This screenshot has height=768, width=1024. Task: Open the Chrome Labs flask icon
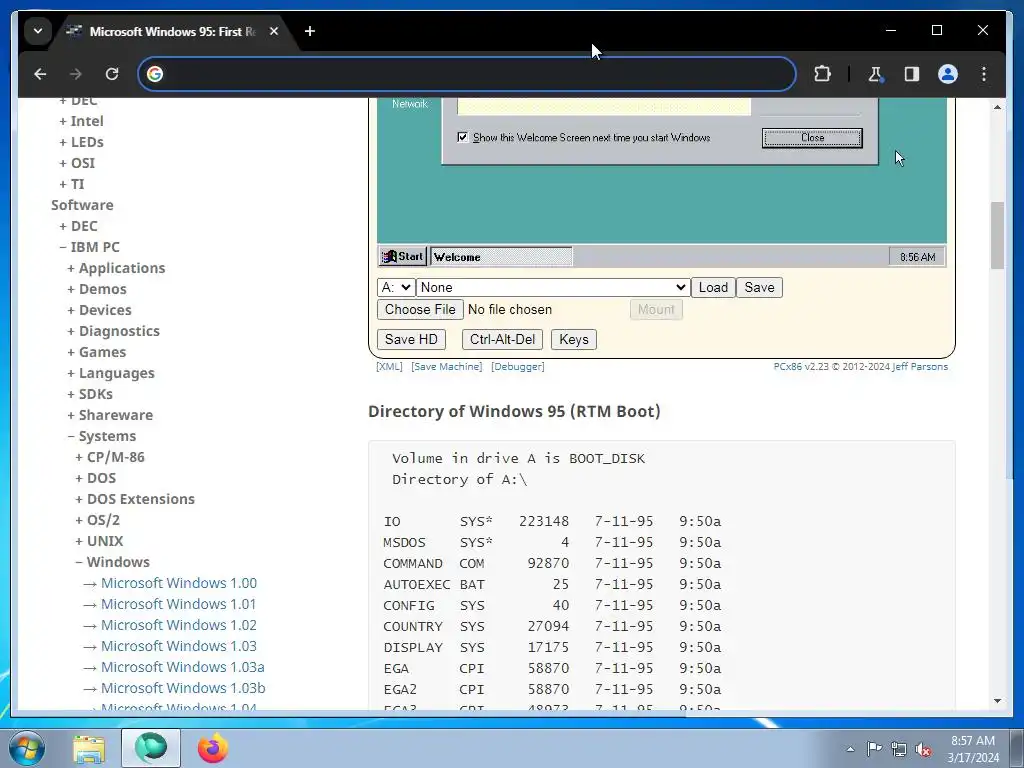[875, 74]
